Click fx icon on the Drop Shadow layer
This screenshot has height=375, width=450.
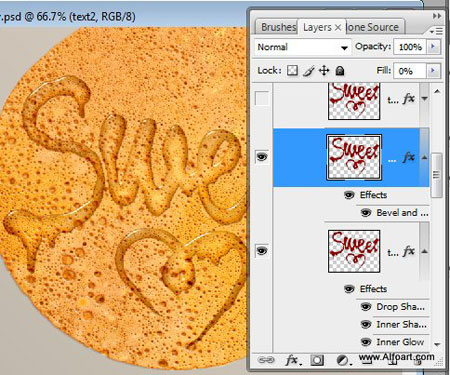(408, 251)
